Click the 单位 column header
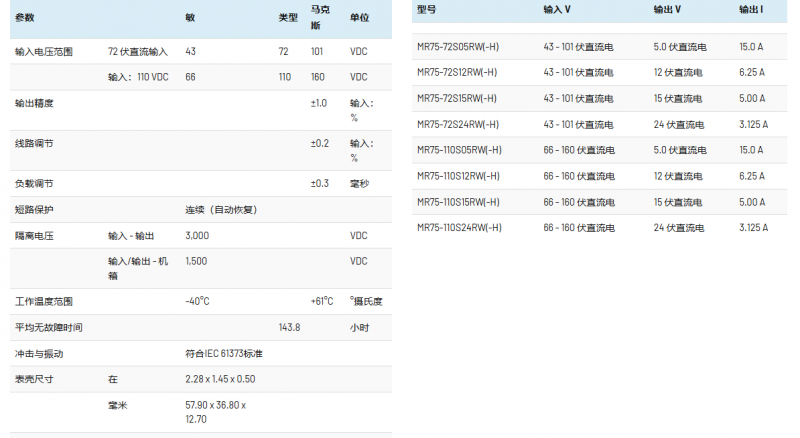This screenshot has height=438, width=800. (x=359, y=18)
